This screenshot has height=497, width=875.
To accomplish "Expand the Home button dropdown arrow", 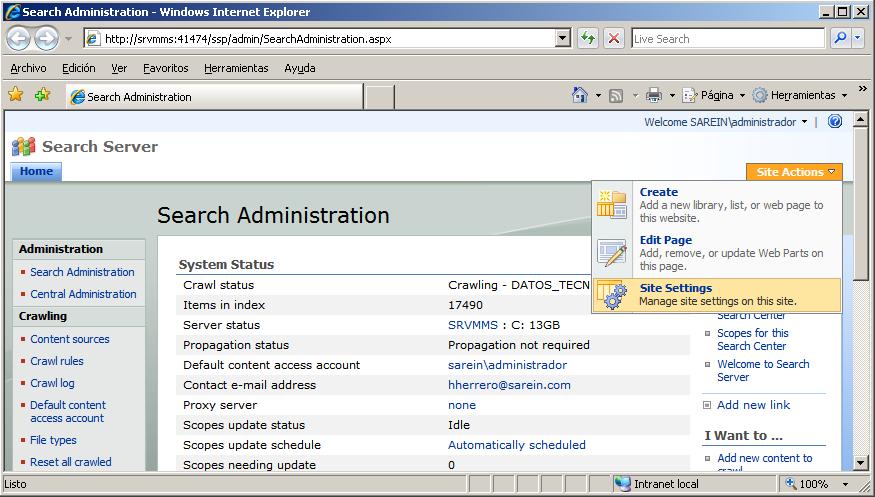I will pyautogui.click(x=598, y=95).
